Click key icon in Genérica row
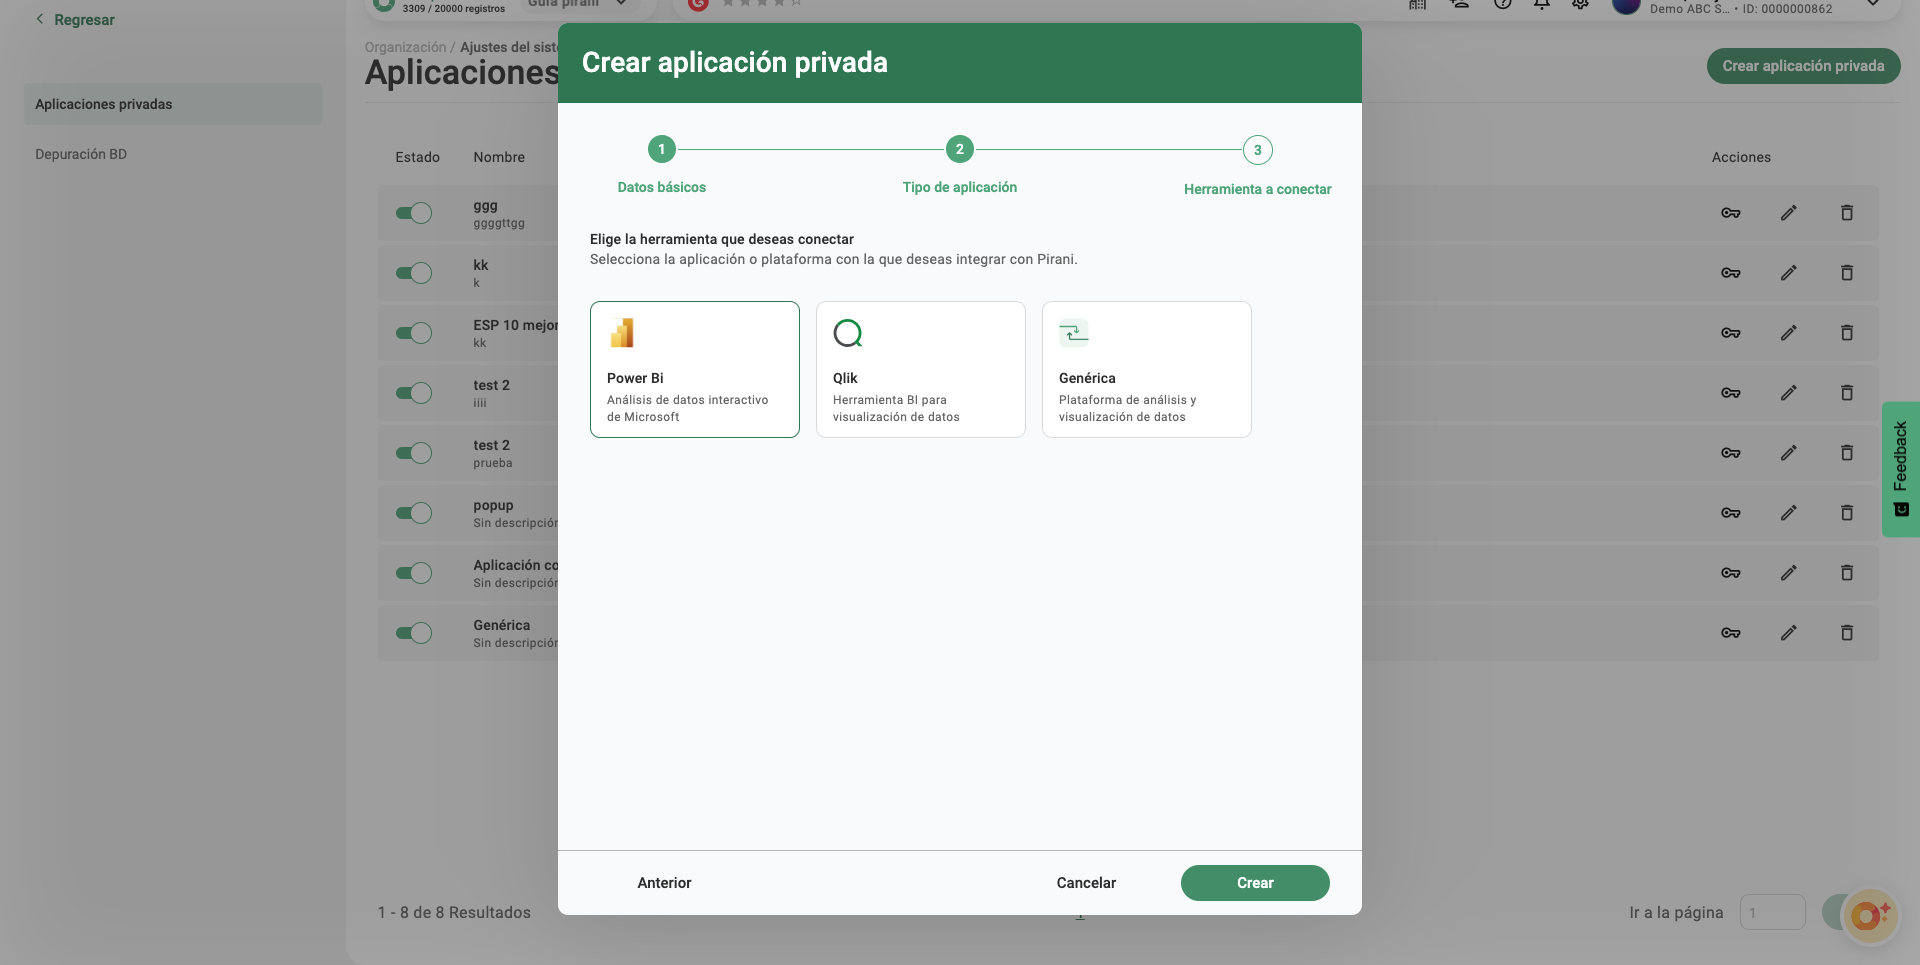The width and height of the screenshot is (1920, 965). tap(1730, 633)
